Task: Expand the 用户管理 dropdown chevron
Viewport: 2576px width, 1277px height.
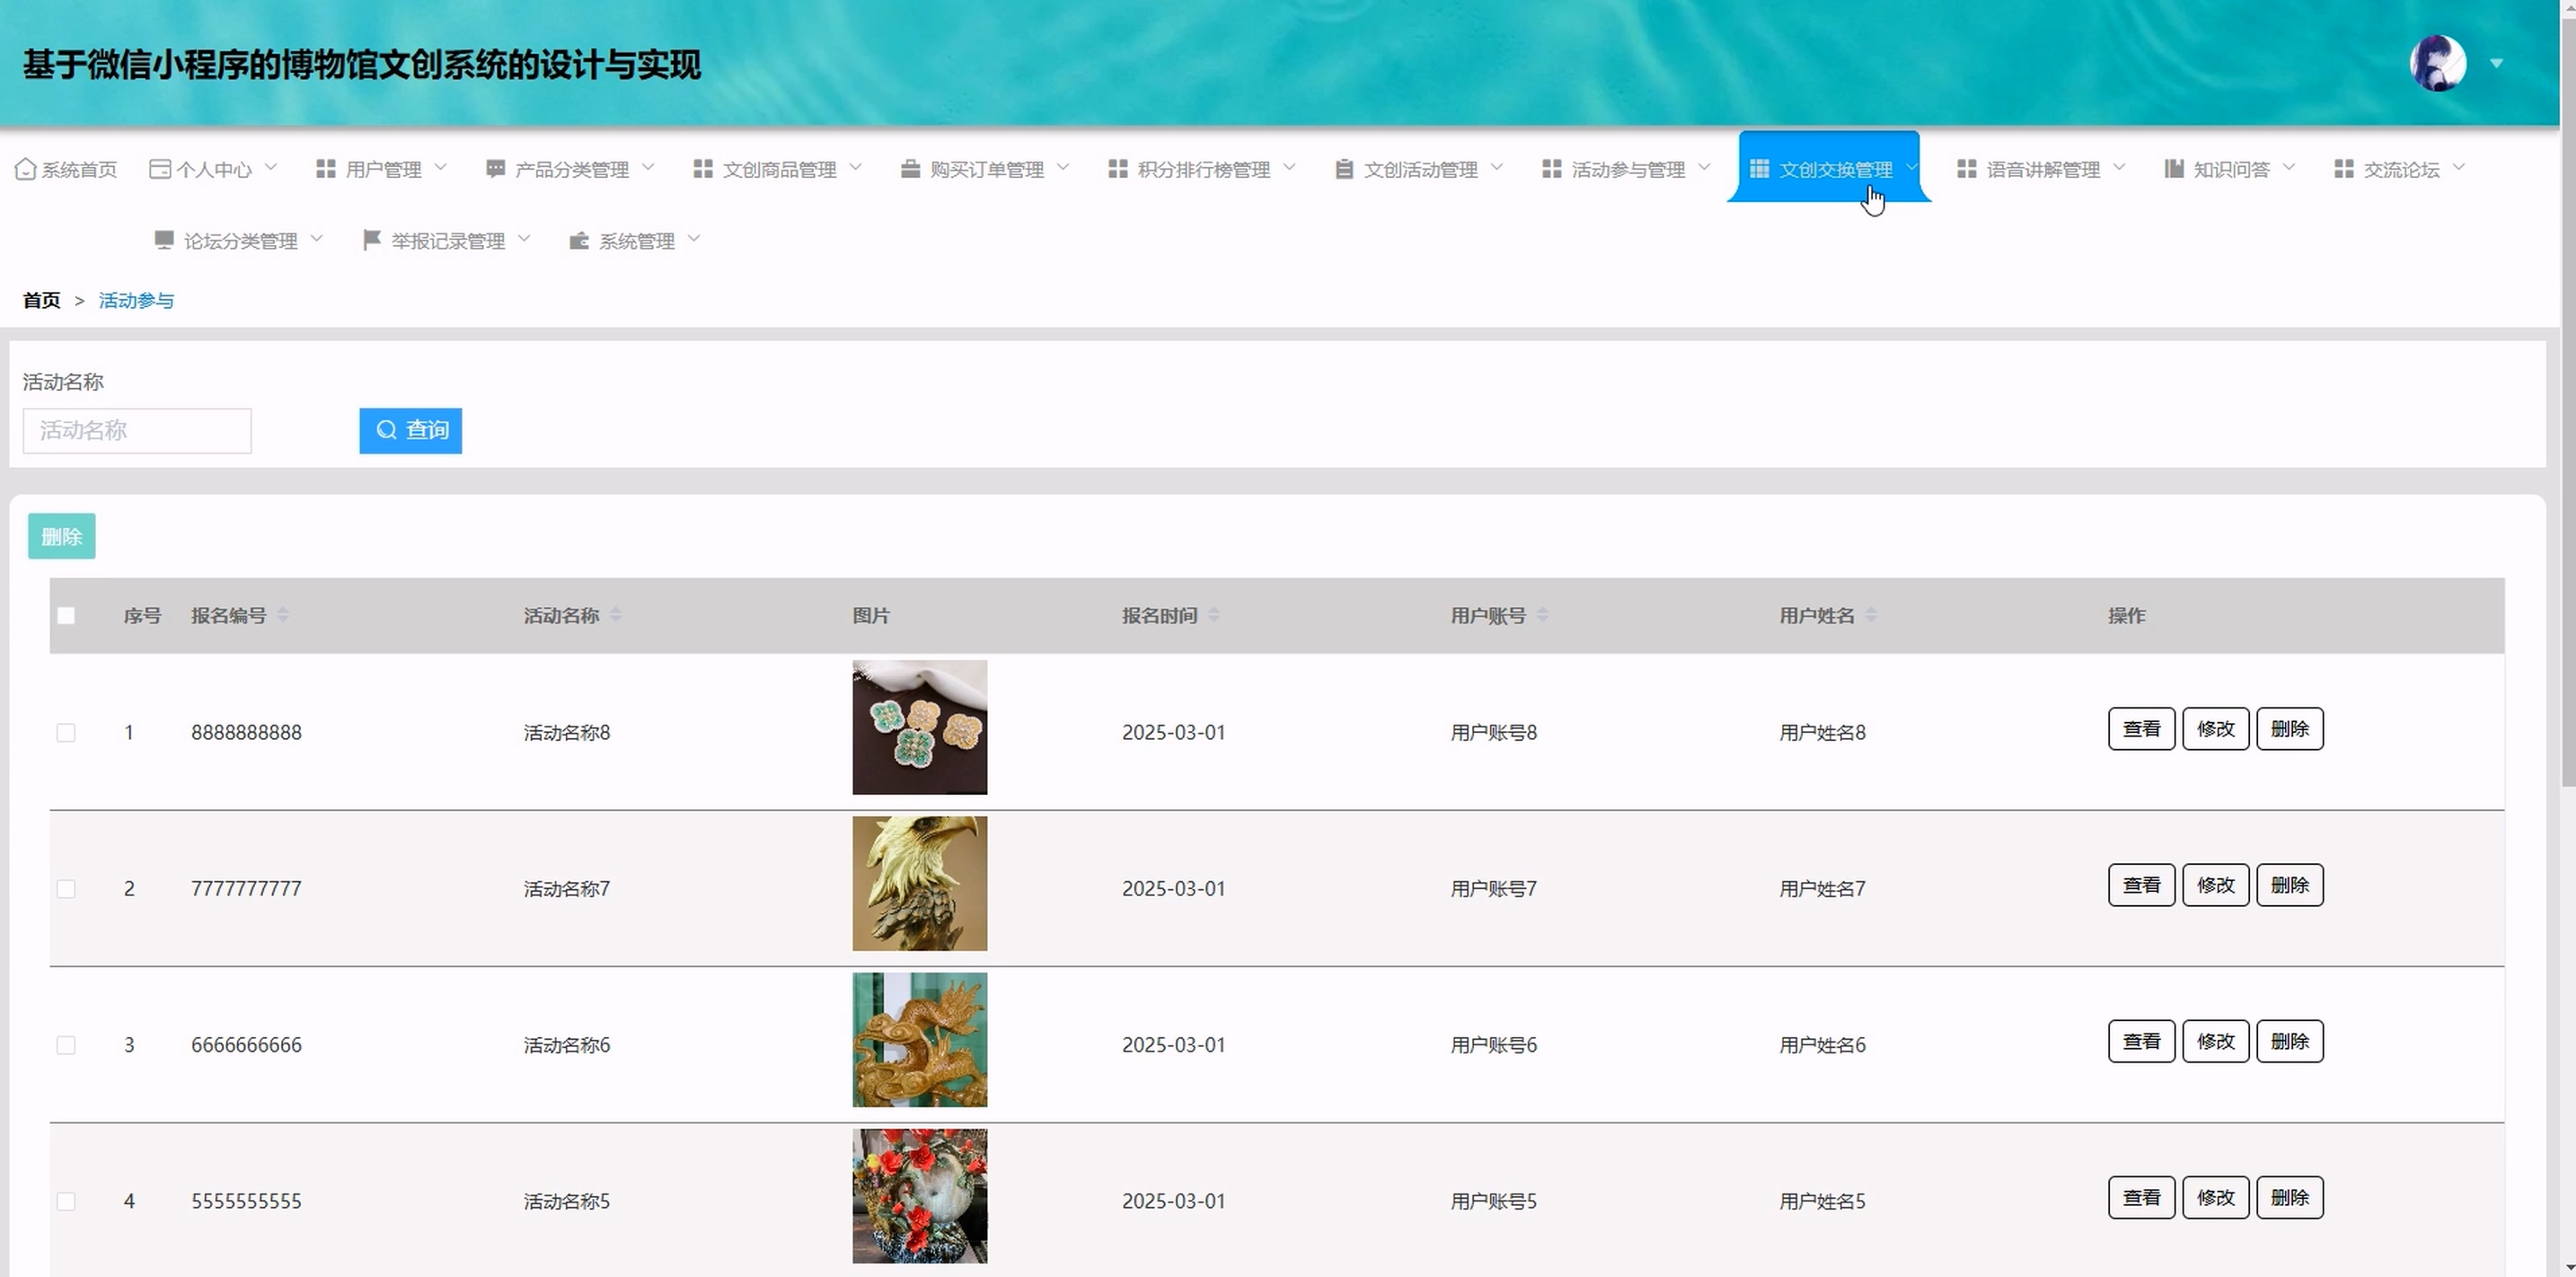Action: pyautogui.click(x=441, y=167)
